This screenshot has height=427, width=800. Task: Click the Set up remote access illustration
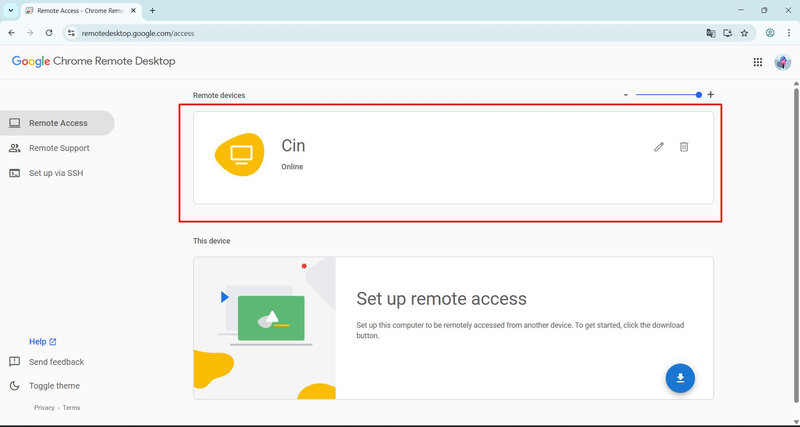[264, 328]
